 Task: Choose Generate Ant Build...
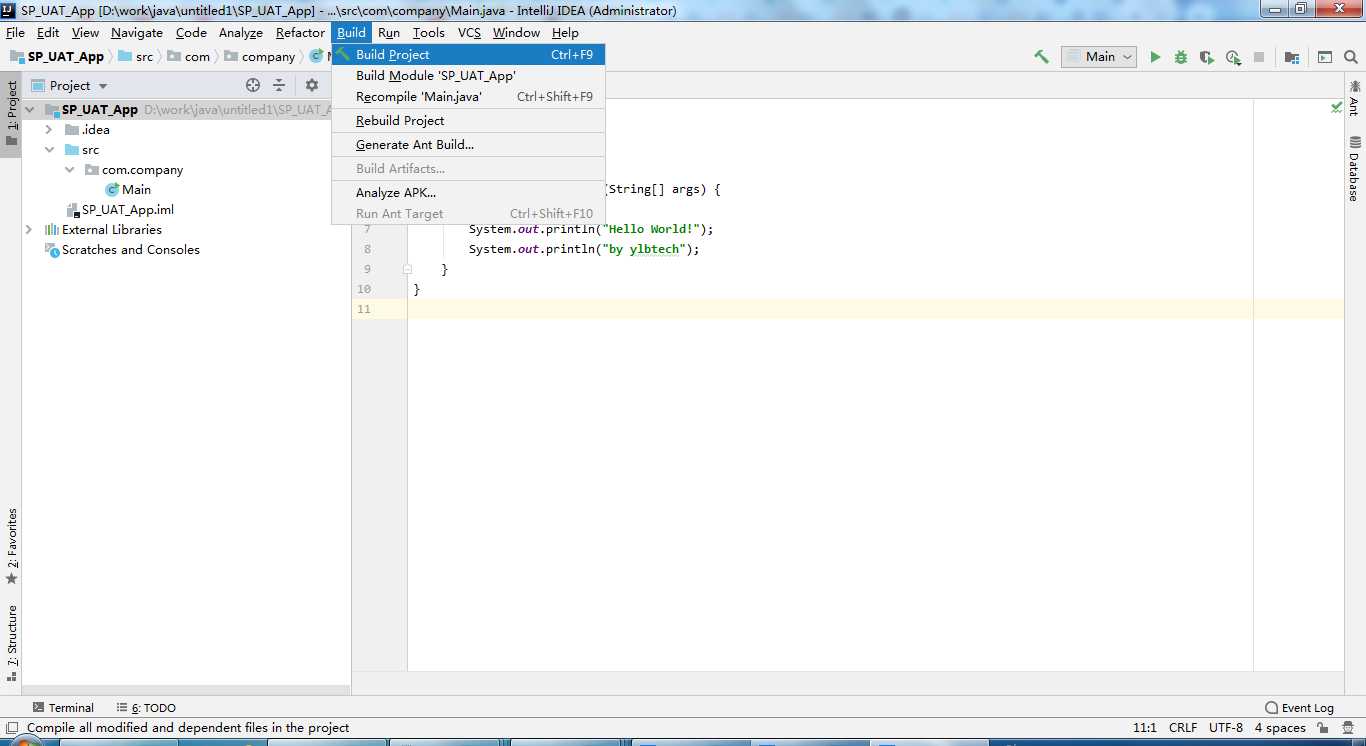(x=468, y=145)
